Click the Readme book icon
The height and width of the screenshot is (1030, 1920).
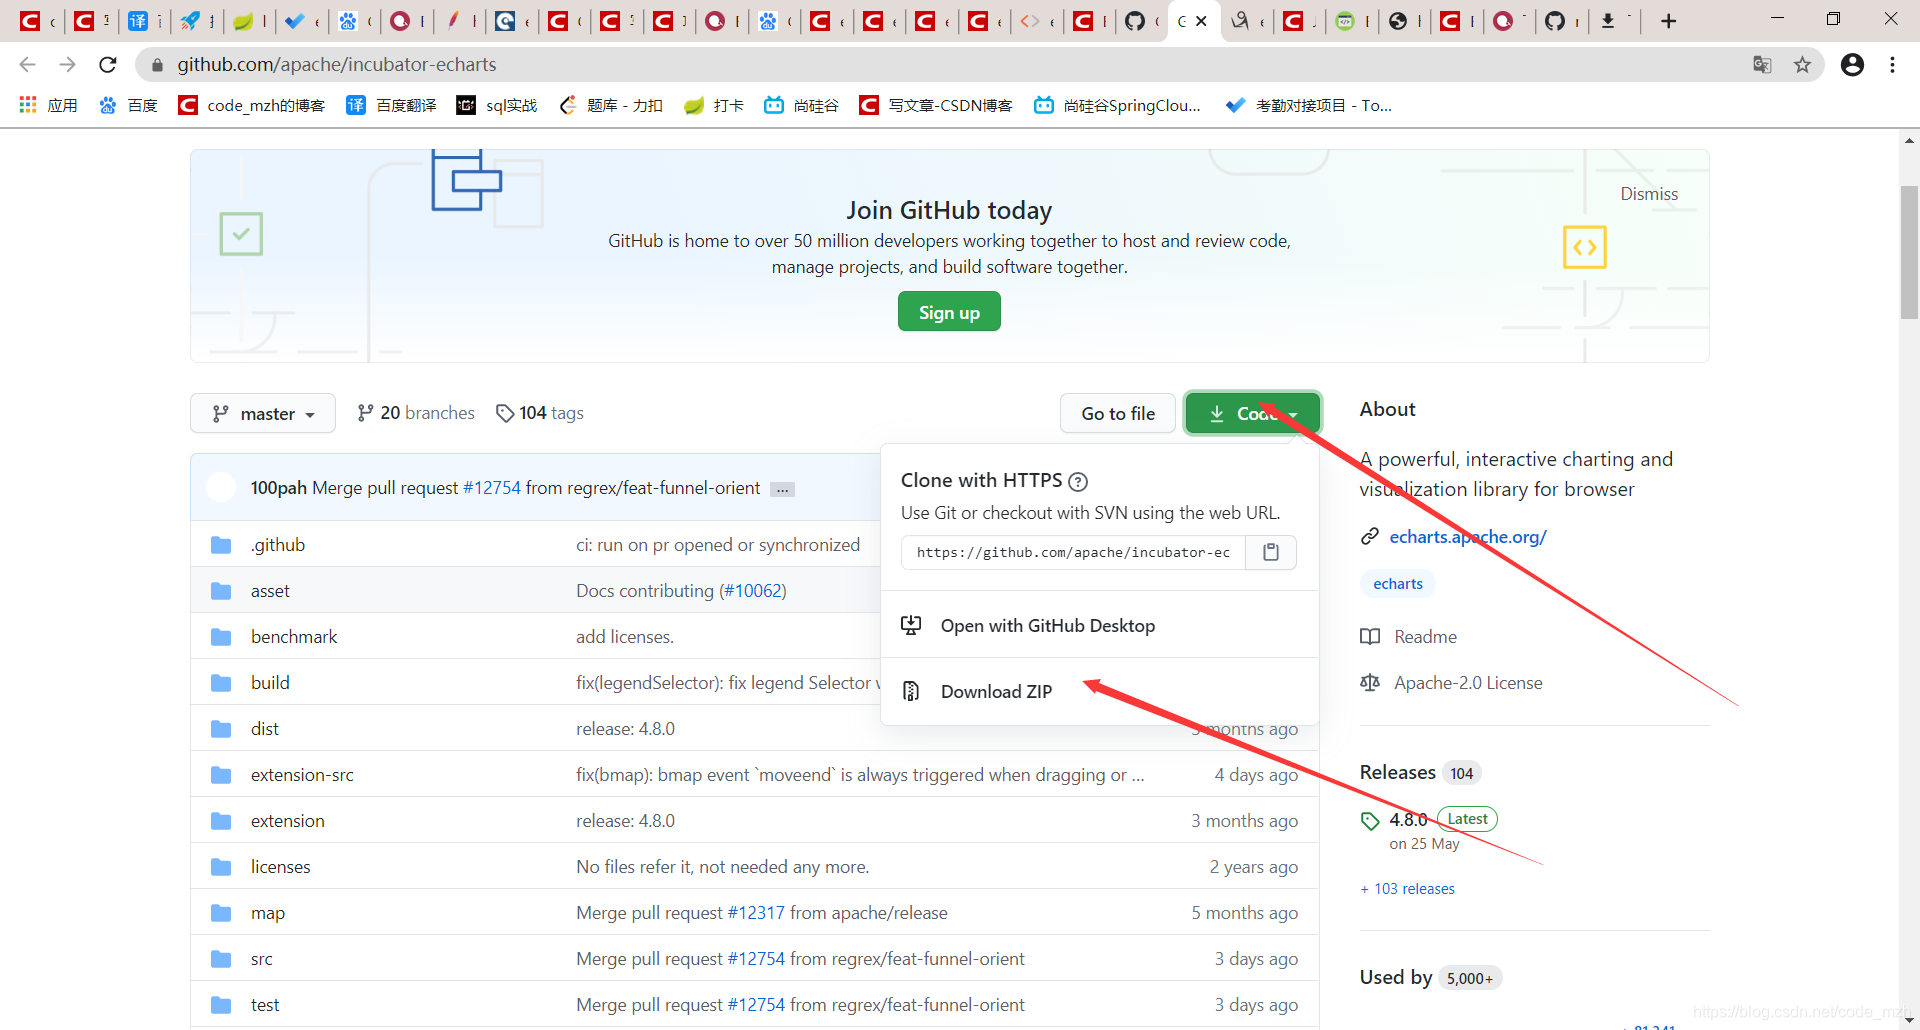point(1370,637)
